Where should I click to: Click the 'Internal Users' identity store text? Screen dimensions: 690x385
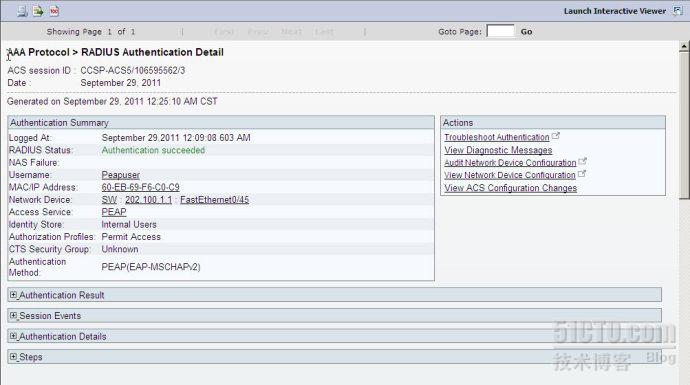click(x=129, y=224)
